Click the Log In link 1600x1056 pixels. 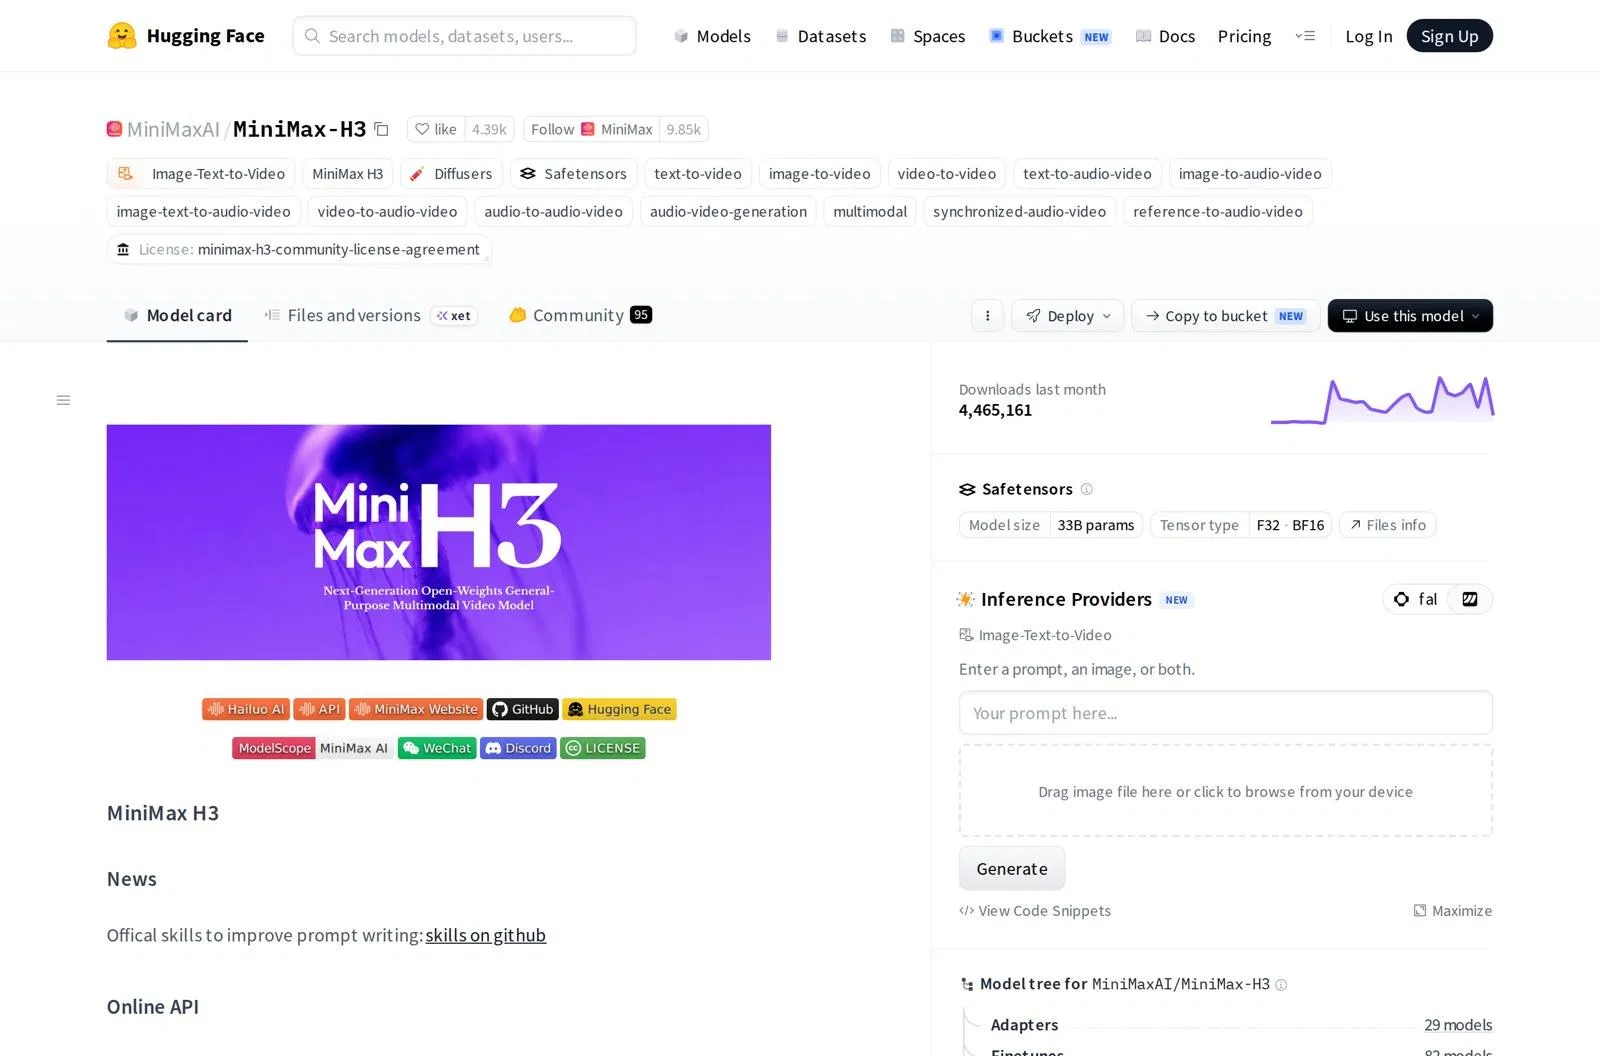(1368, 36)
